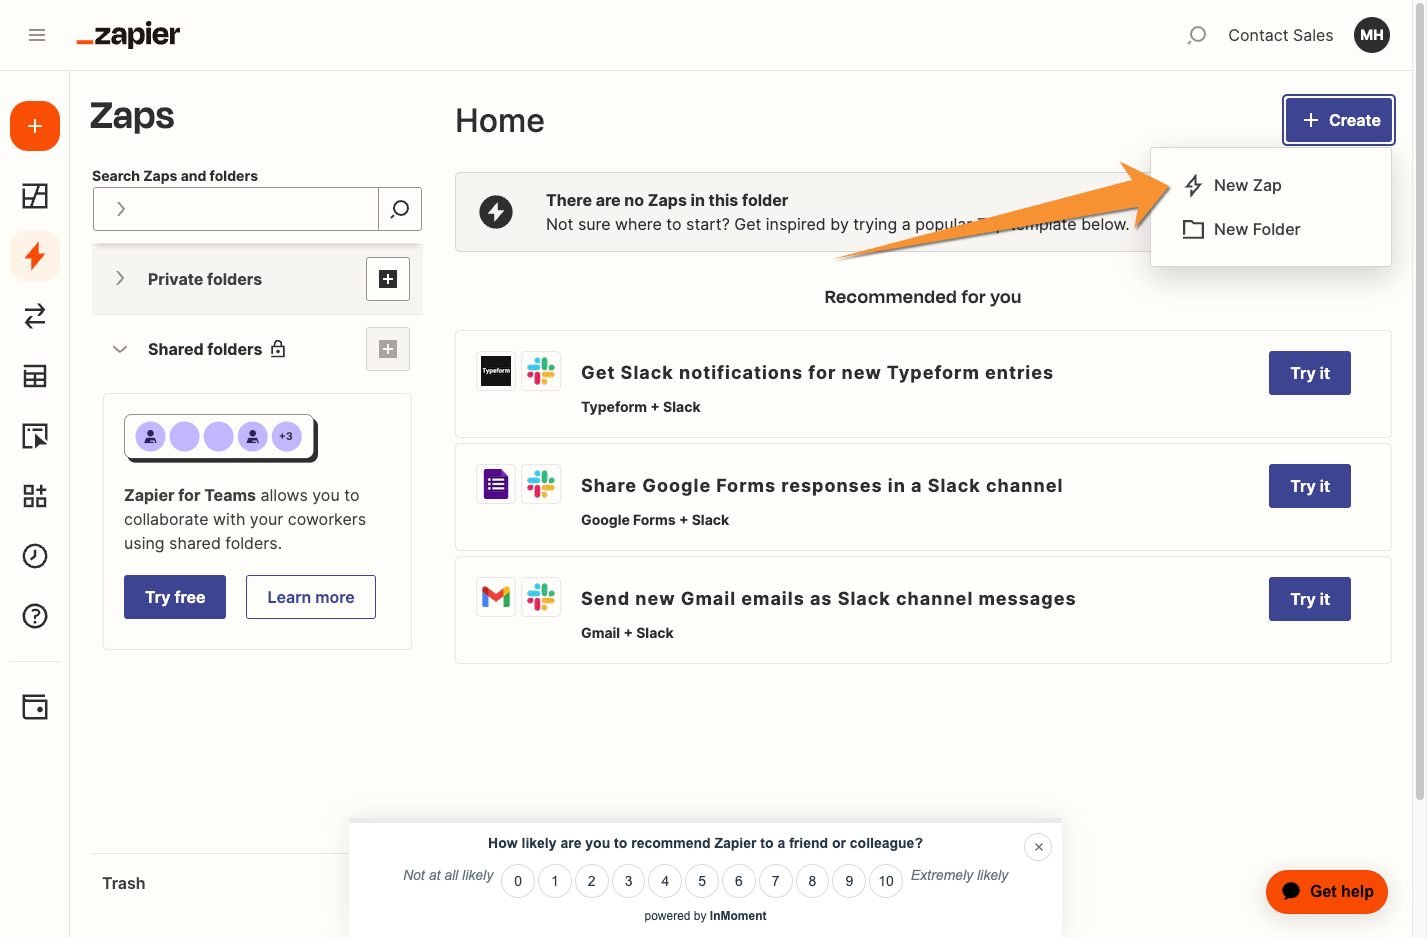Open the wallet billing icon in sidebar

(x=35, y=707)
